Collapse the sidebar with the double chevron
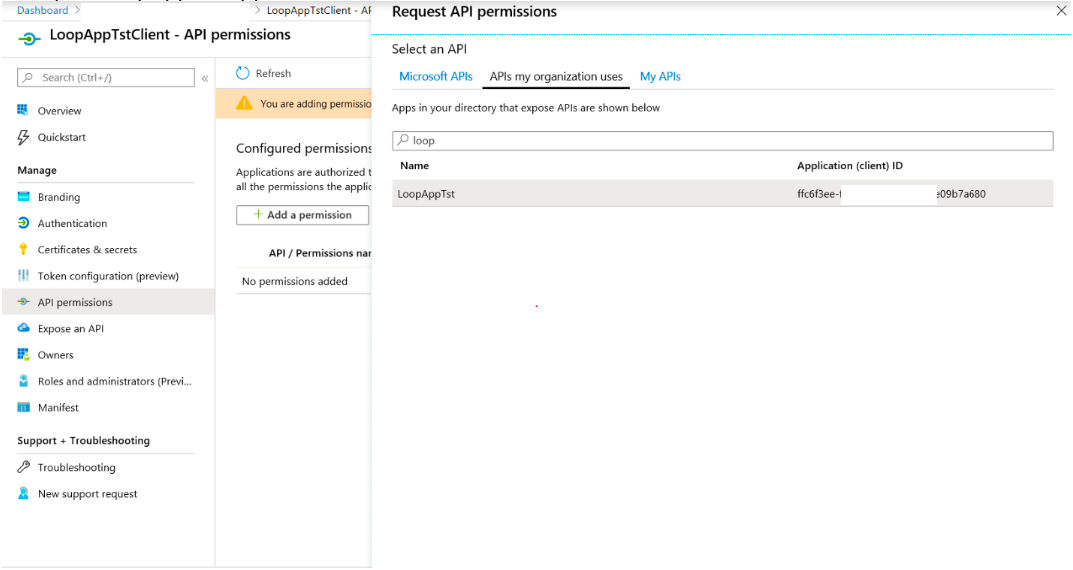This screenshot has width=1073, height=570. click(x=205, y=79)
